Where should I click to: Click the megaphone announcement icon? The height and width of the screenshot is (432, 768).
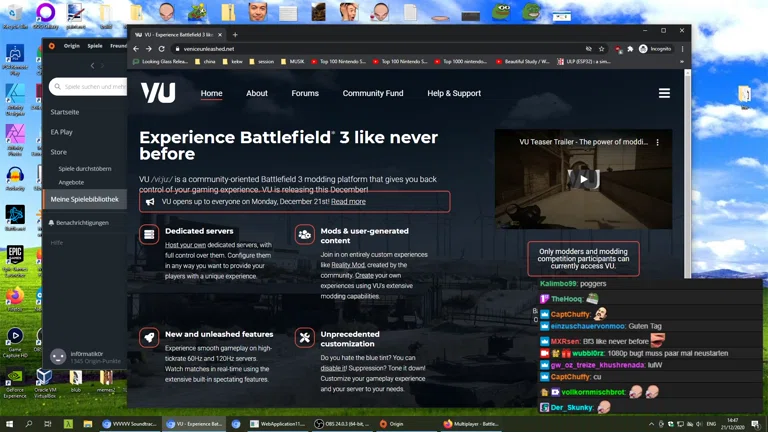(x=150, y=202)
